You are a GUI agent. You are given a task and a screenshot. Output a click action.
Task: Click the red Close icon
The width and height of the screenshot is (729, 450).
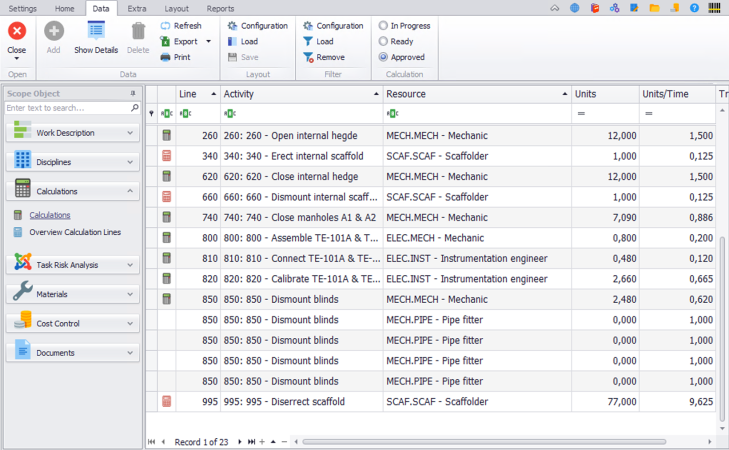tap(17, 31)
